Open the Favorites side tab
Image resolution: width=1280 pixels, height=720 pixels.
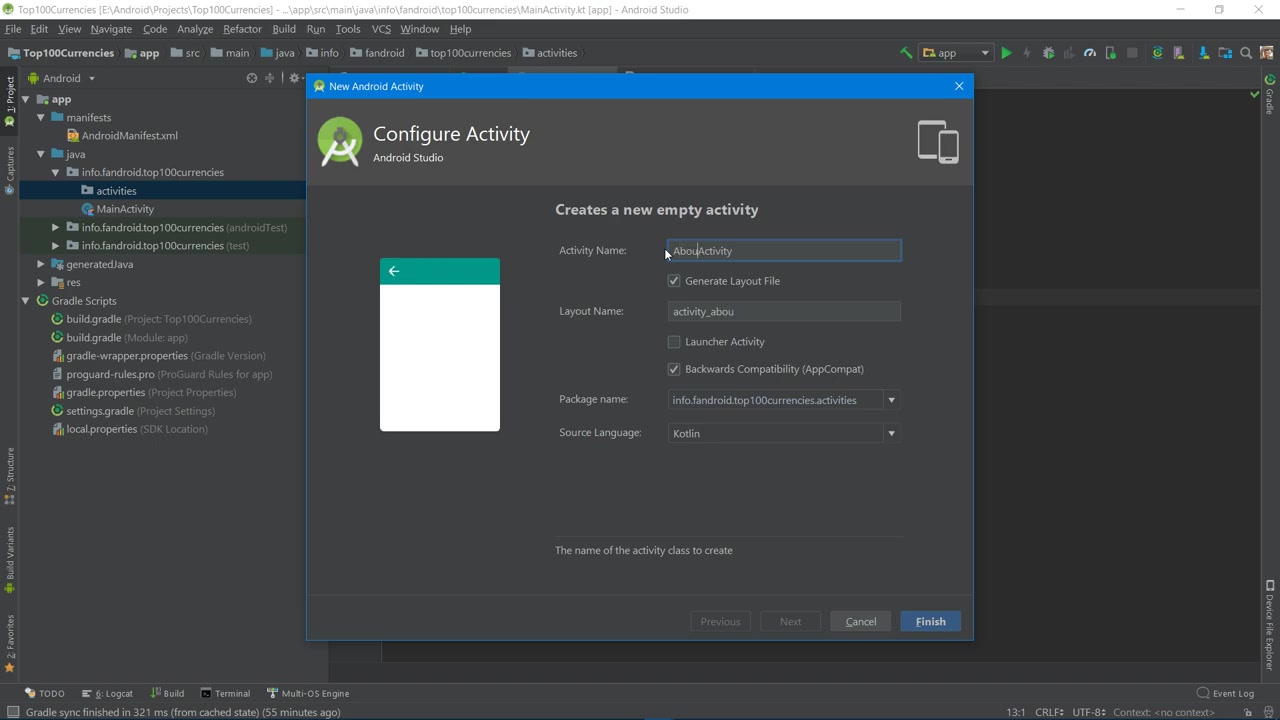tap(10, 643)
